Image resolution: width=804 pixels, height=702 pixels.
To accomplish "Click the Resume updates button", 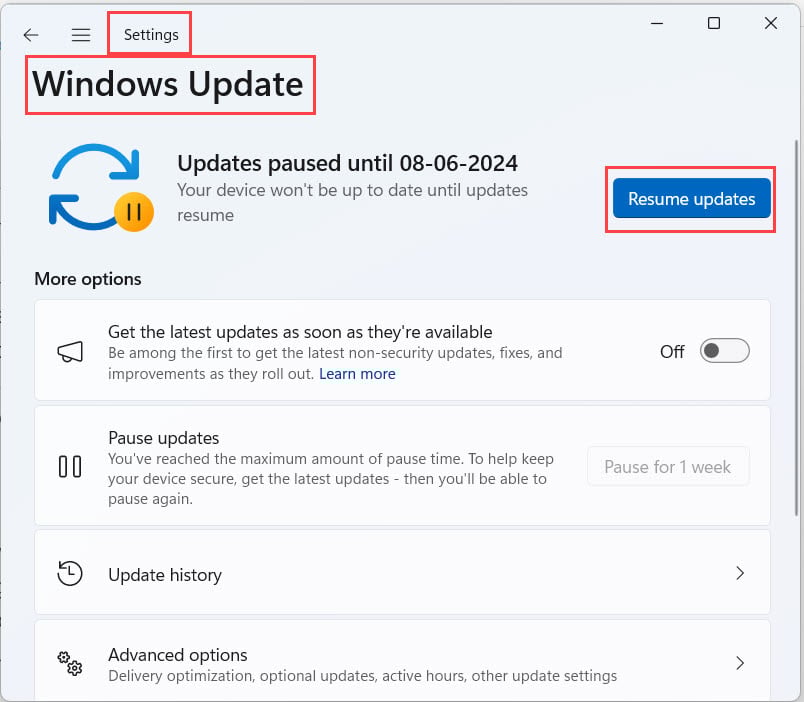I will 691,198.
